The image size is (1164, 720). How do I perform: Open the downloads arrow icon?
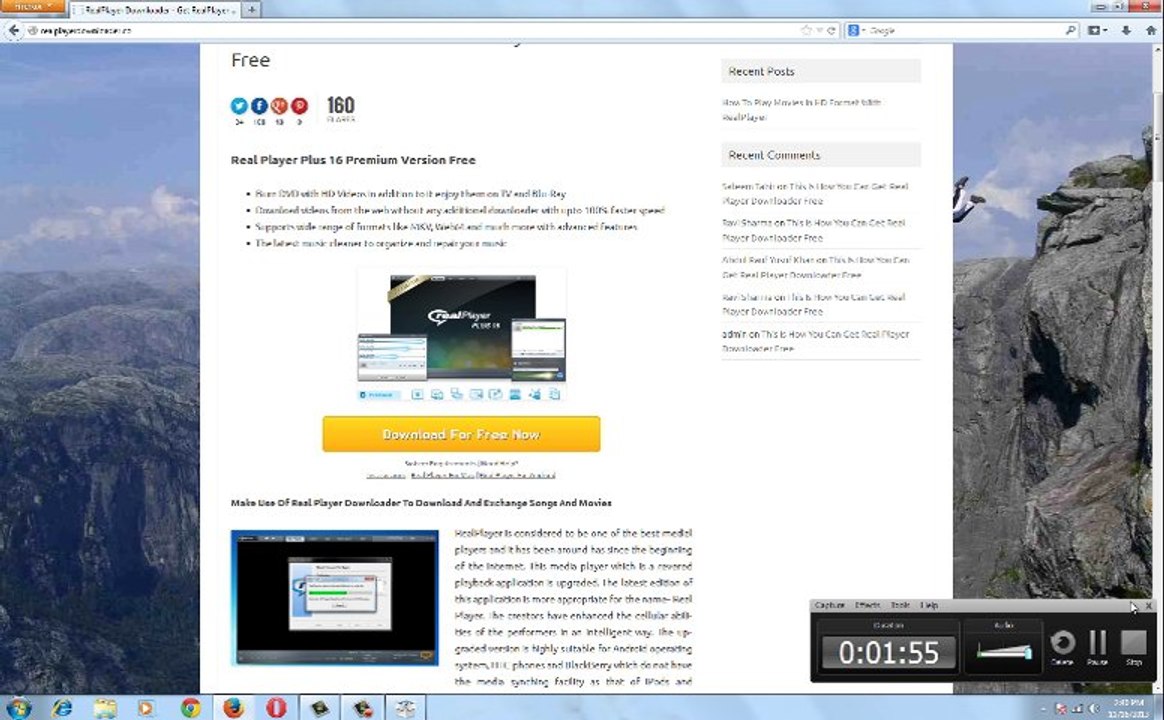[x=1126, y=30]
